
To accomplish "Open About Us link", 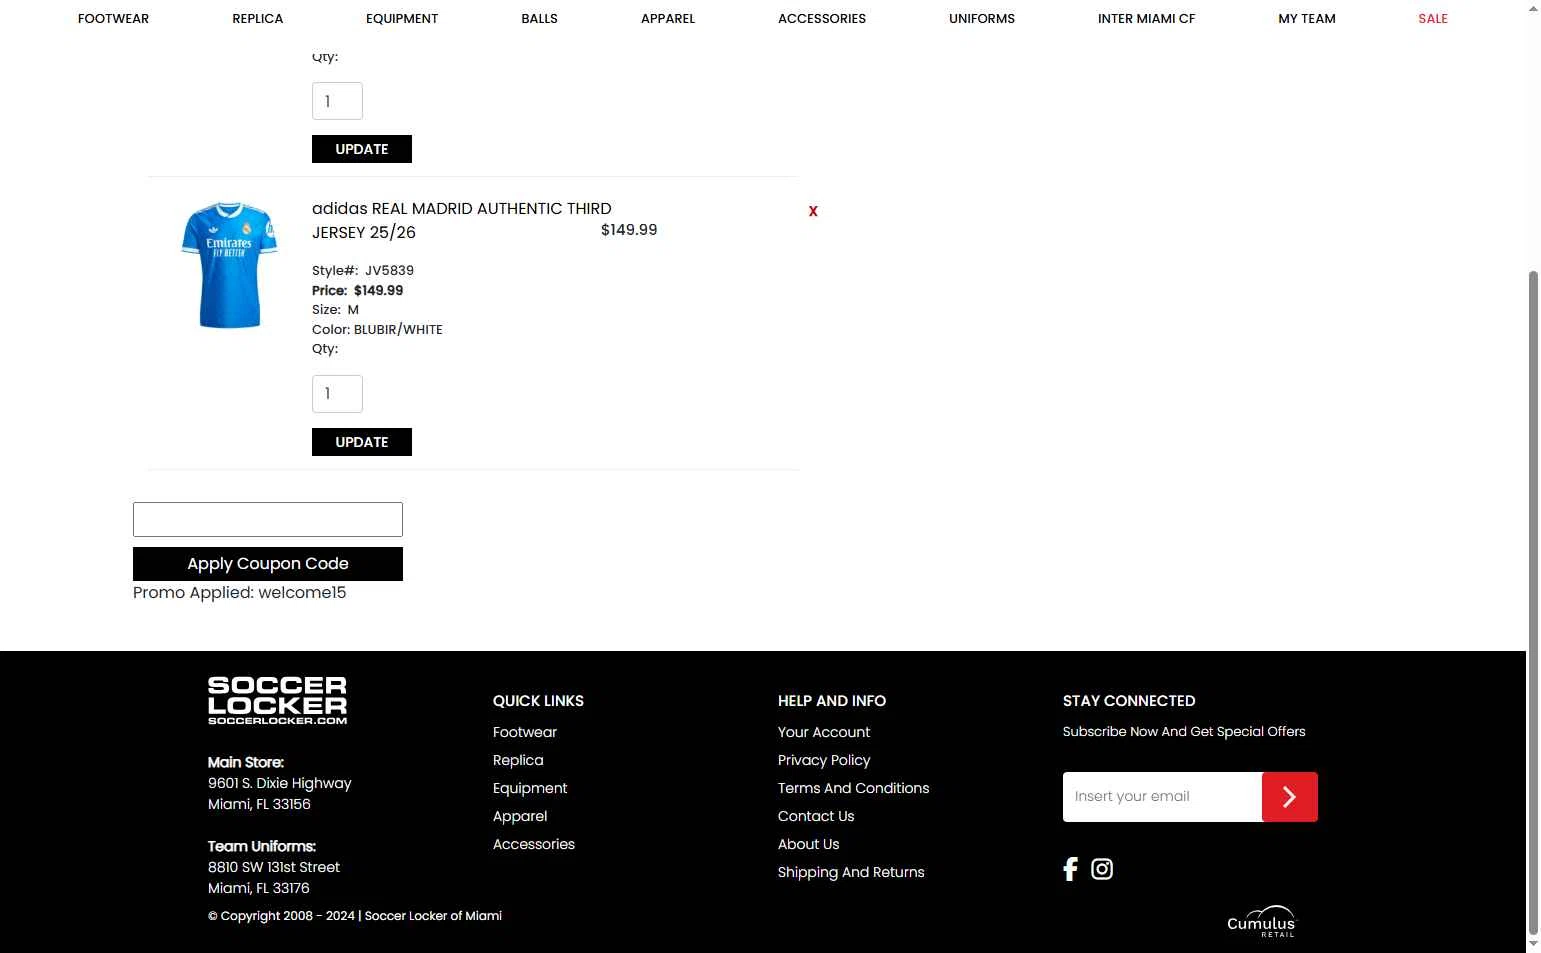I will pos(809,844).
